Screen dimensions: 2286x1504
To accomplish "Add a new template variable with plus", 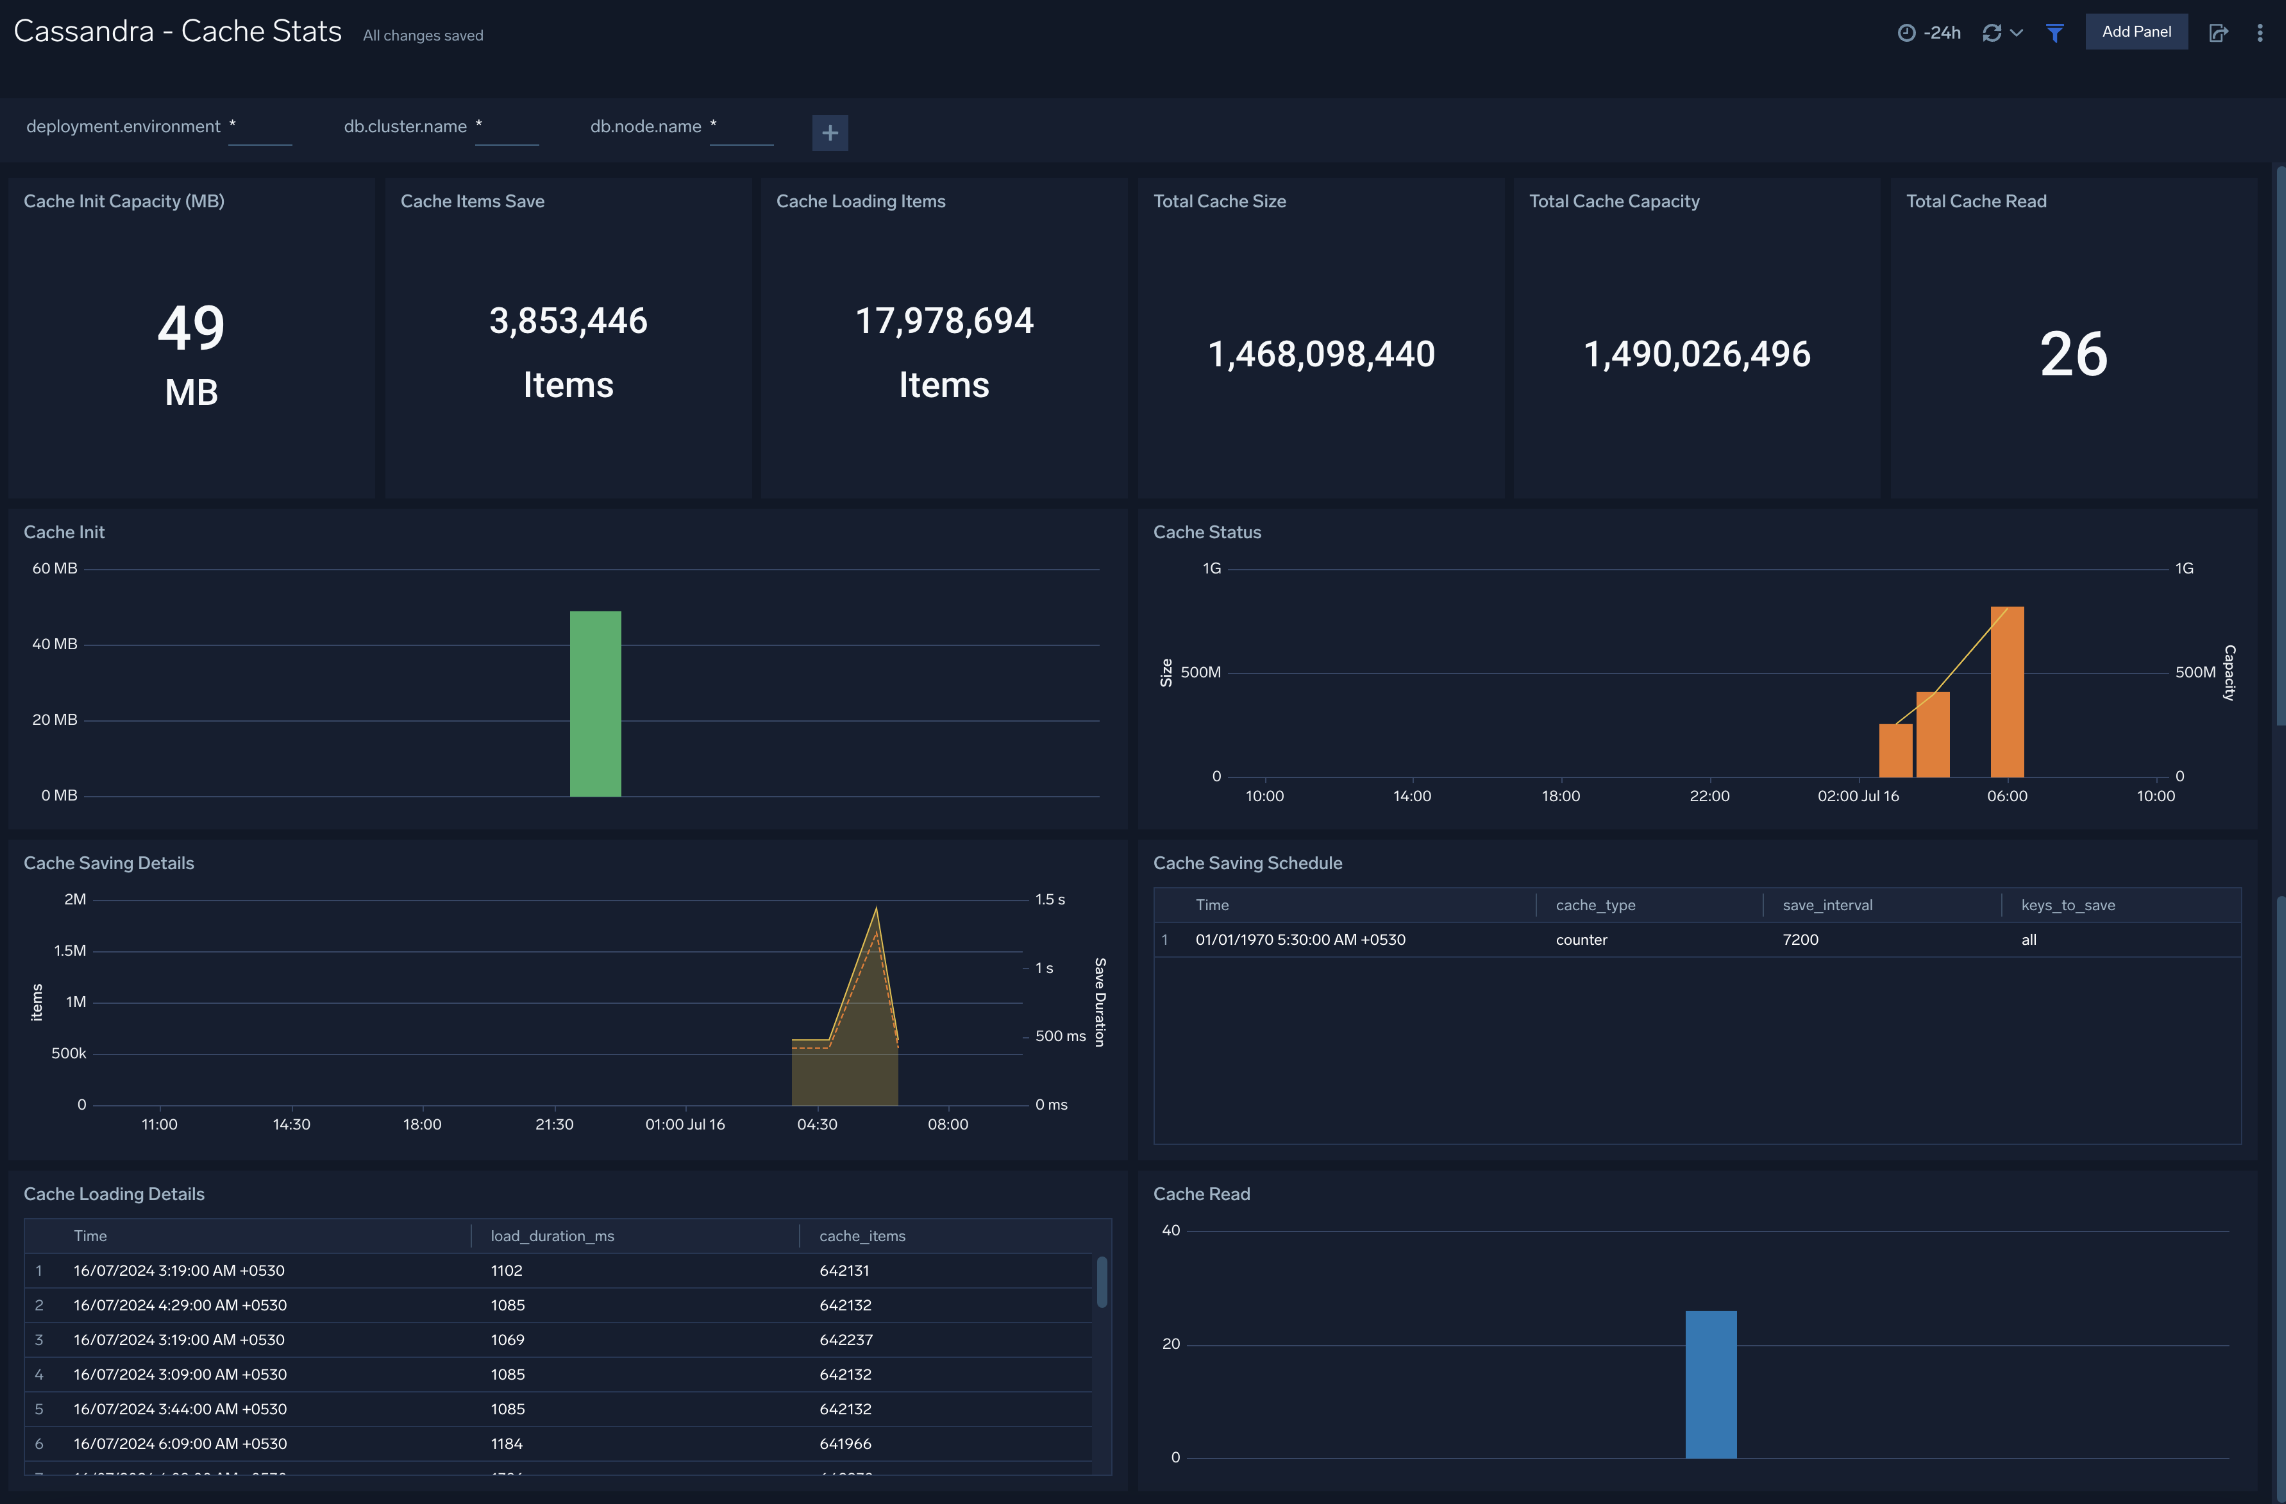I will 830,133.
